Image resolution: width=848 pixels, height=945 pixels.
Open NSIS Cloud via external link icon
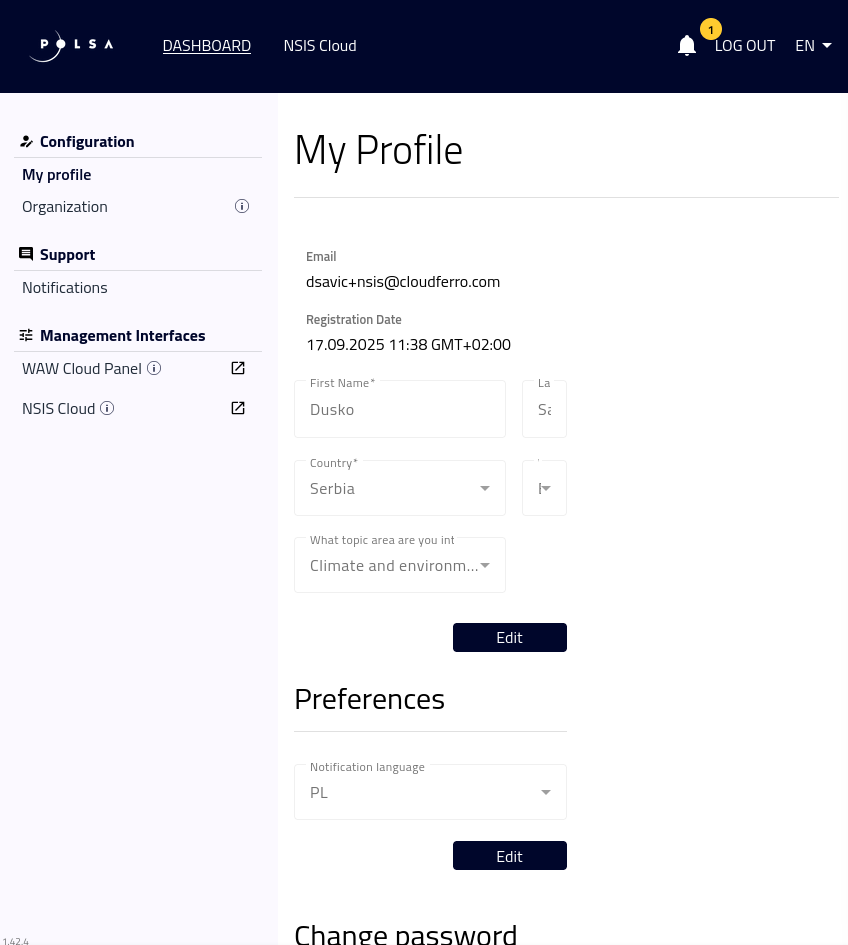pos(238,408)
